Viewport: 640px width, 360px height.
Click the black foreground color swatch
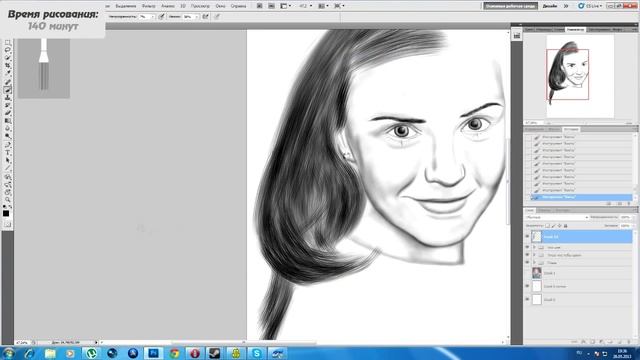[x=6, y=213]
